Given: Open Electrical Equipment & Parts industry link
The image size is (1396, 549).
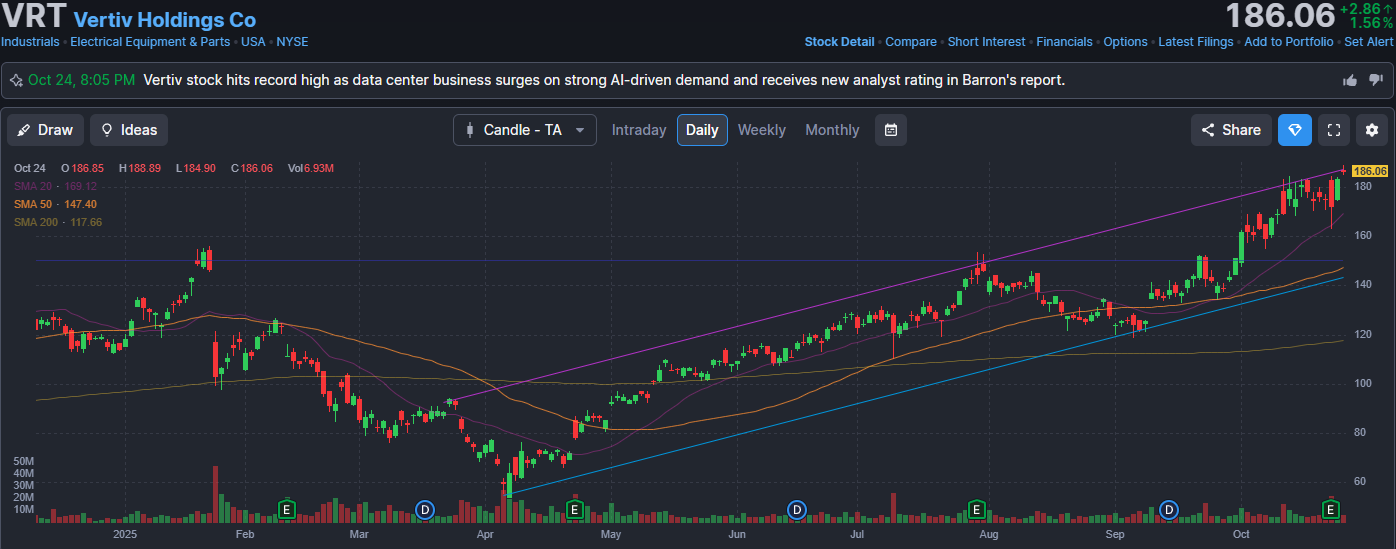Looking at the screenshot, I should point(150,42).
